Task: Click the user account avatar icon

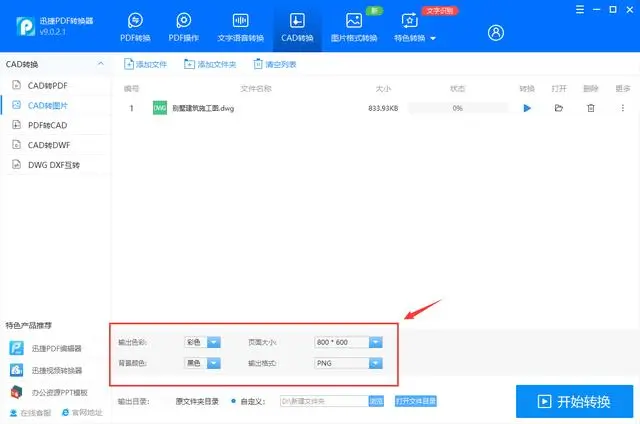Action: (496, 33)
